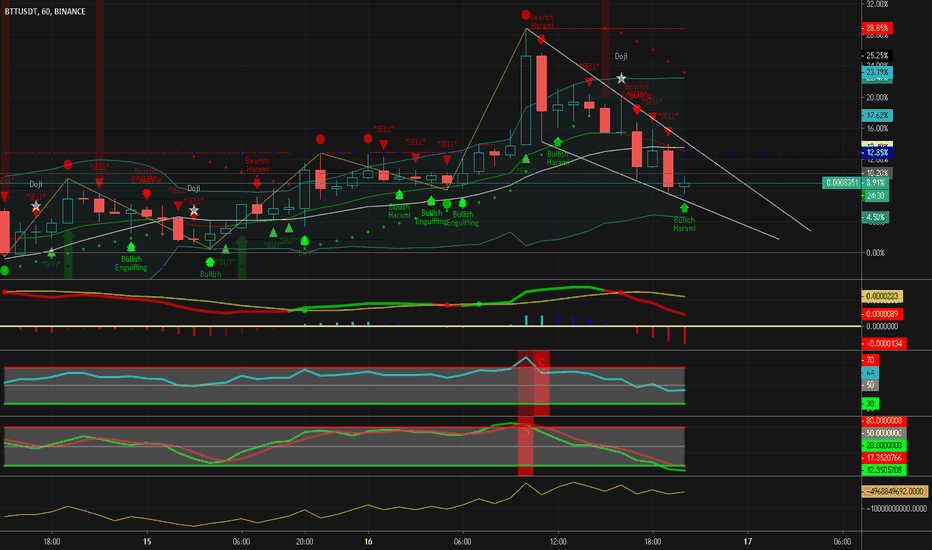Click the red dot on MACD crossover
The width and height of the screenshot is (932, 550).
tap(621, 293)
